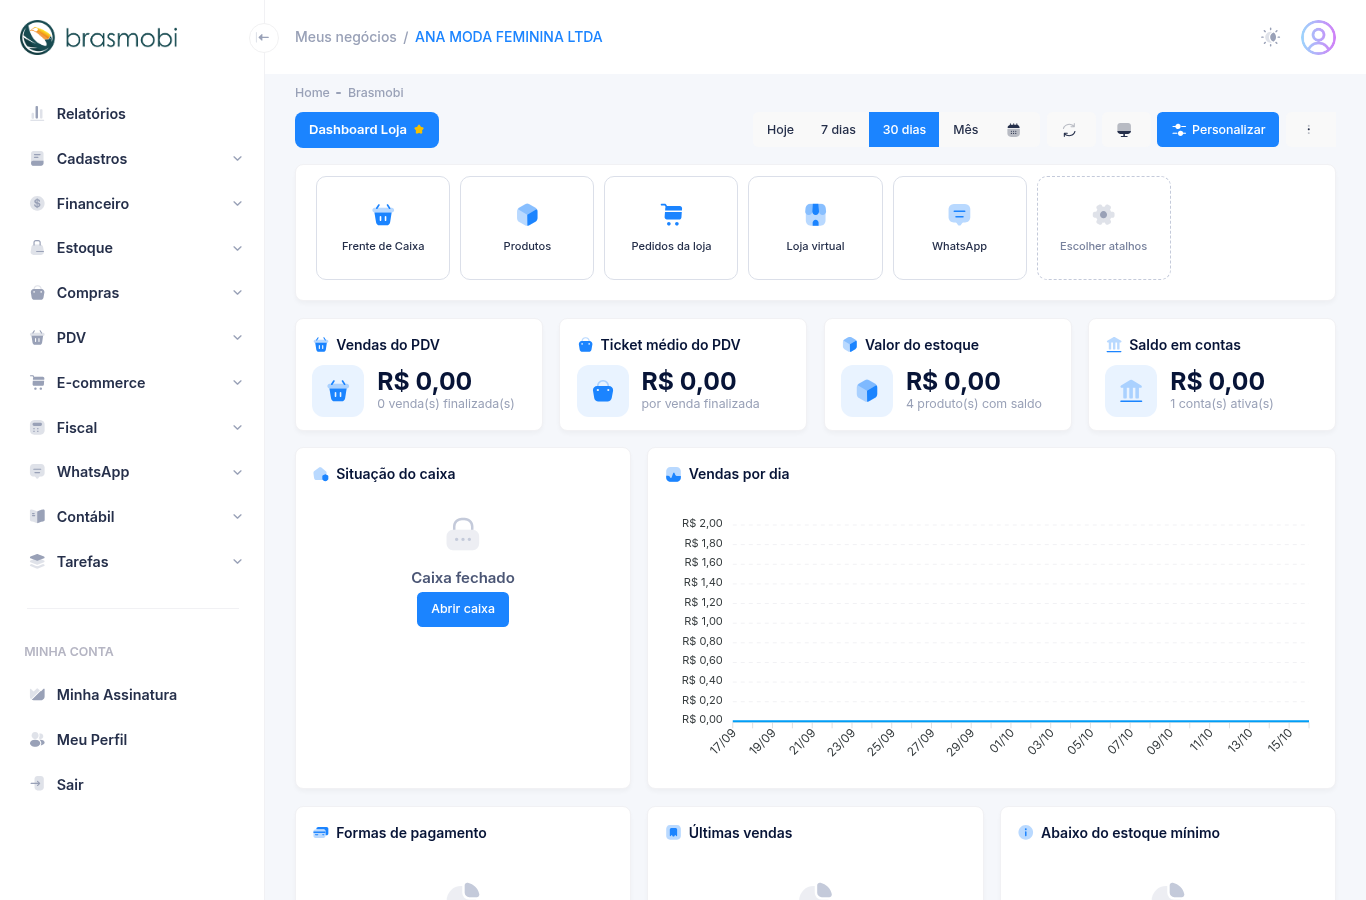Click the Personalizar button
Screen dimensions: 1366x900
[1218, 130]
